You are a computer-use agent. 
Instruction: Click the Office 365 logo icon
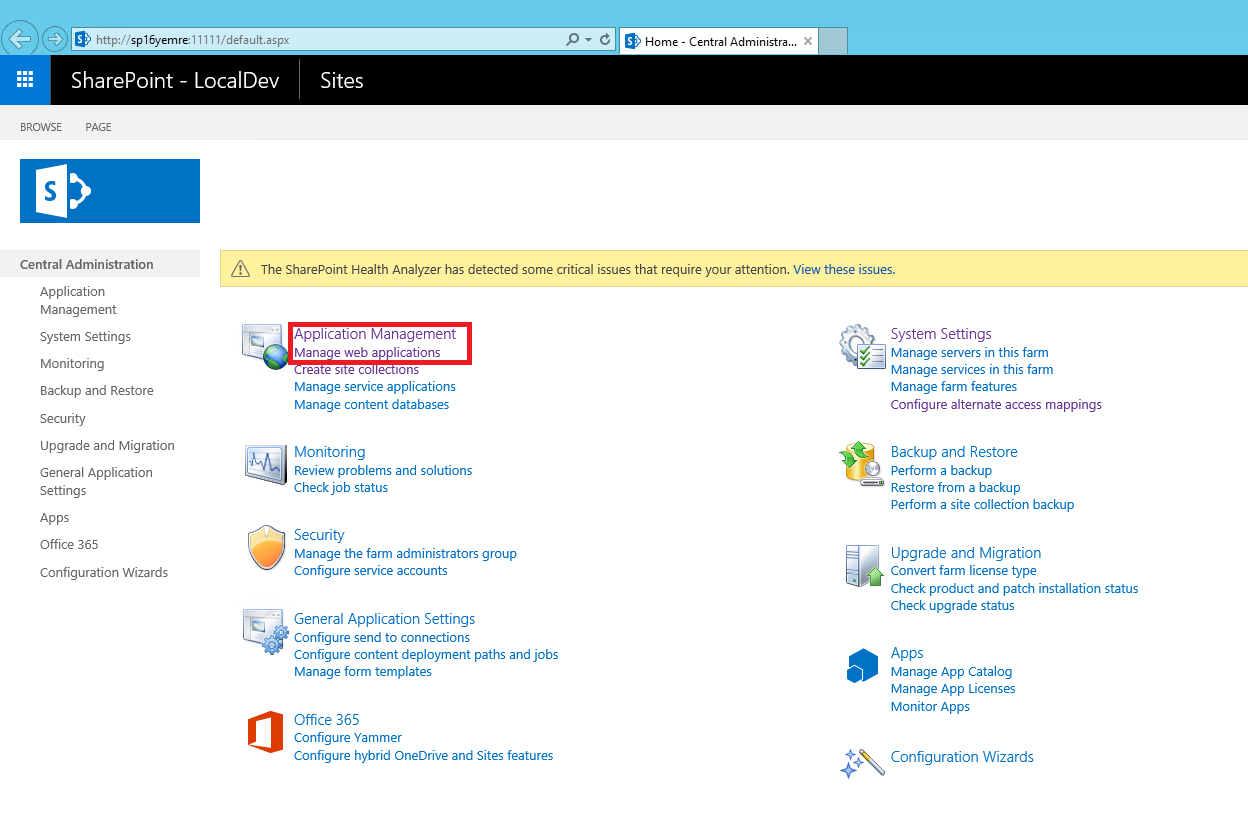click(265, 733)
